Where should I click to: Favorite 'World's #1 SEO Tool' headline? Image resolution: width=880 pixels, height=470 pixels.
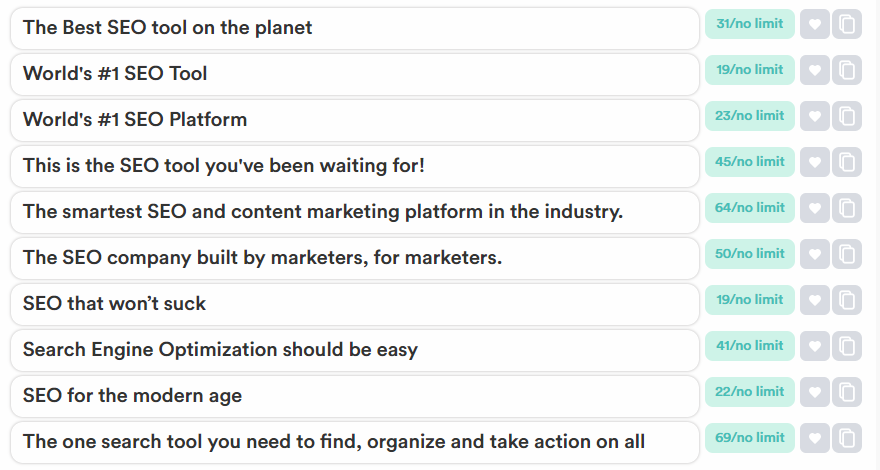[815, 70]
